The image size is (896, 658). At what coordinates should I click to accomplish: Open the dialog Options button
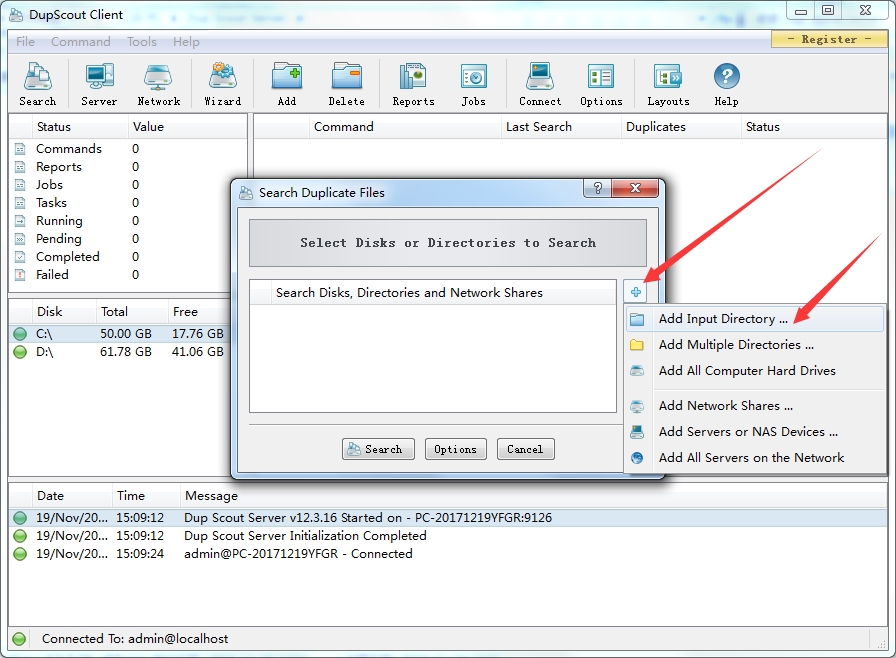455,450
